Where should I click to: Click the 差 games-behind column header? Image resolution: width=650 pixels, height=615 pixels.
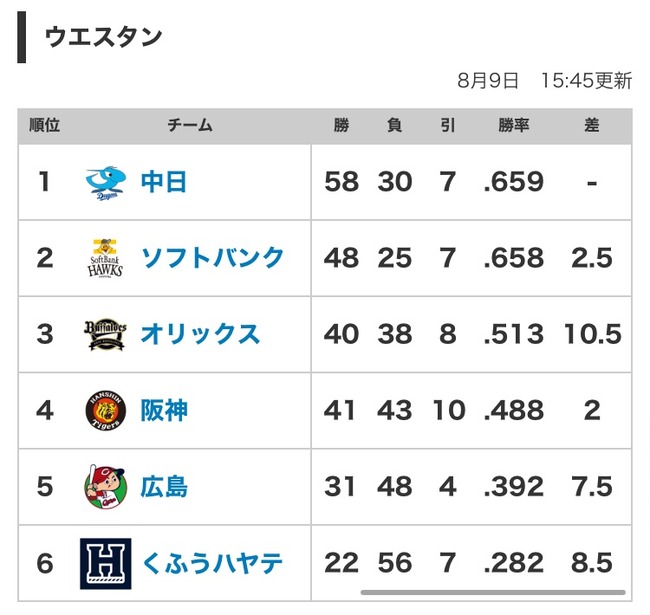pyautogui.click(x=592, y=125)
